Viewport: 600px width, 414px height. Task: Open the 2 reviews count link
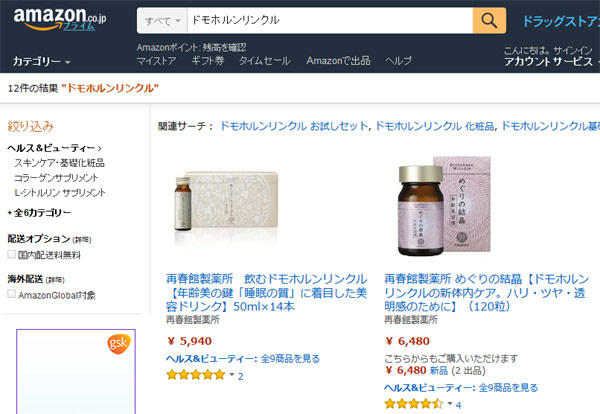pos(240,377)
